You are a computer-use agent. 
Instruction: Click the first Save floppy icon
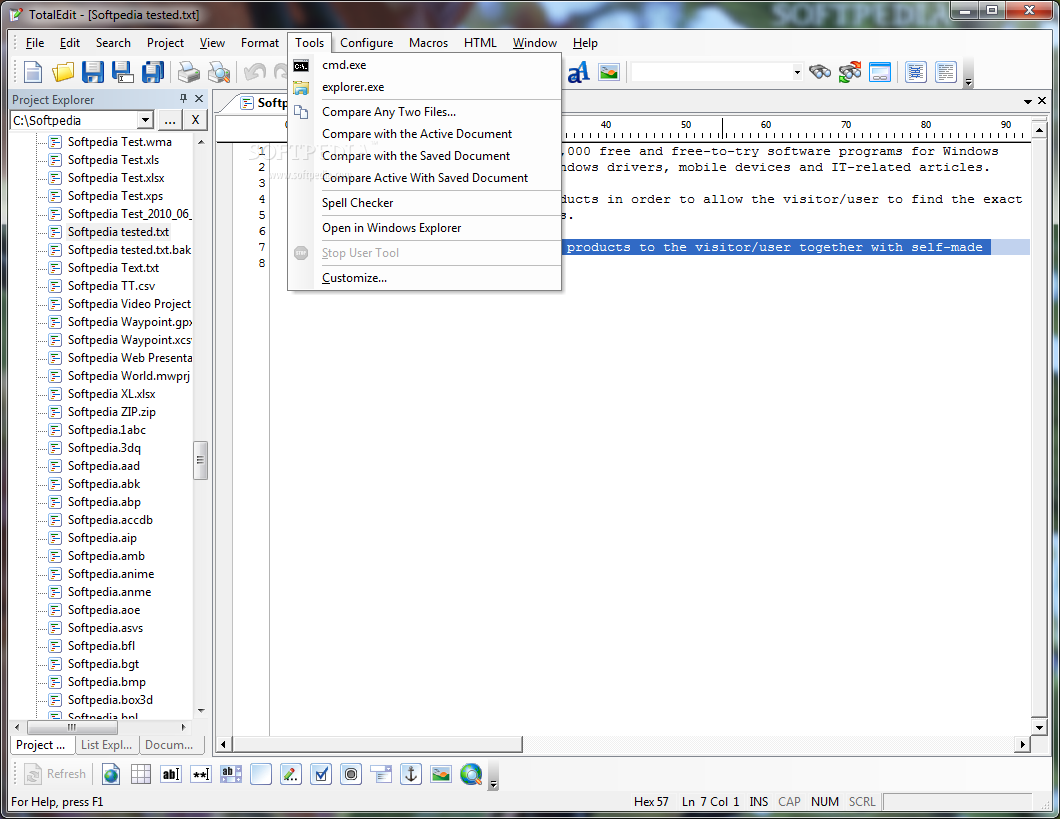pyautogui.click(x=93, y=72)
